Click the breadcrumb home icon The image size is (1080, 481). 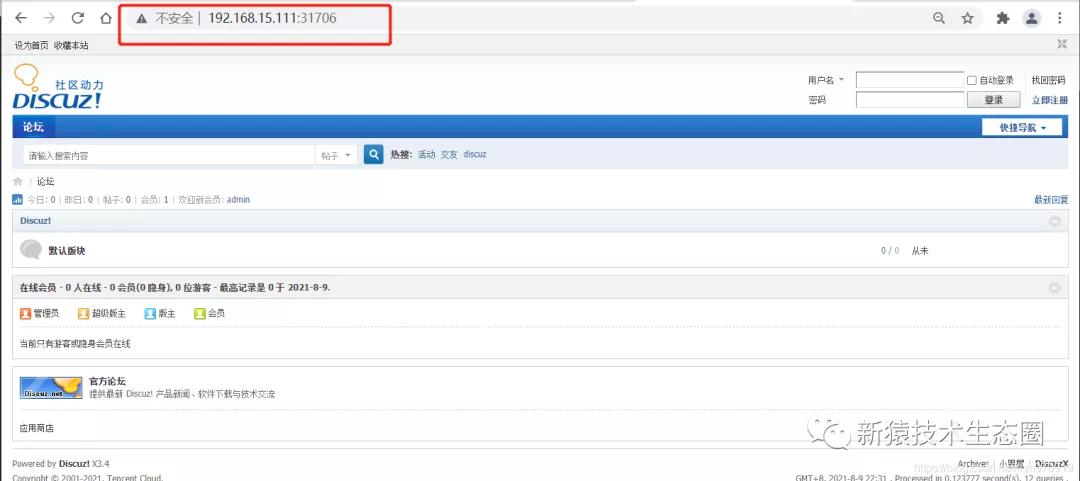[18, 181]
